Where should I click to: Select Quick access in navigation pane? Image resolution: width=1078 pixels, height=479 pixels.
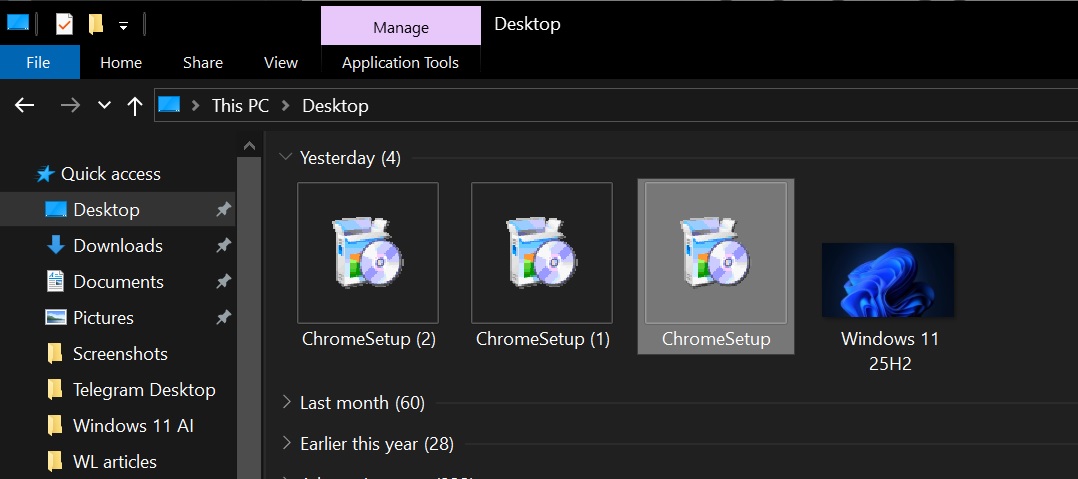pyautogui.click(x=111, y=174)
